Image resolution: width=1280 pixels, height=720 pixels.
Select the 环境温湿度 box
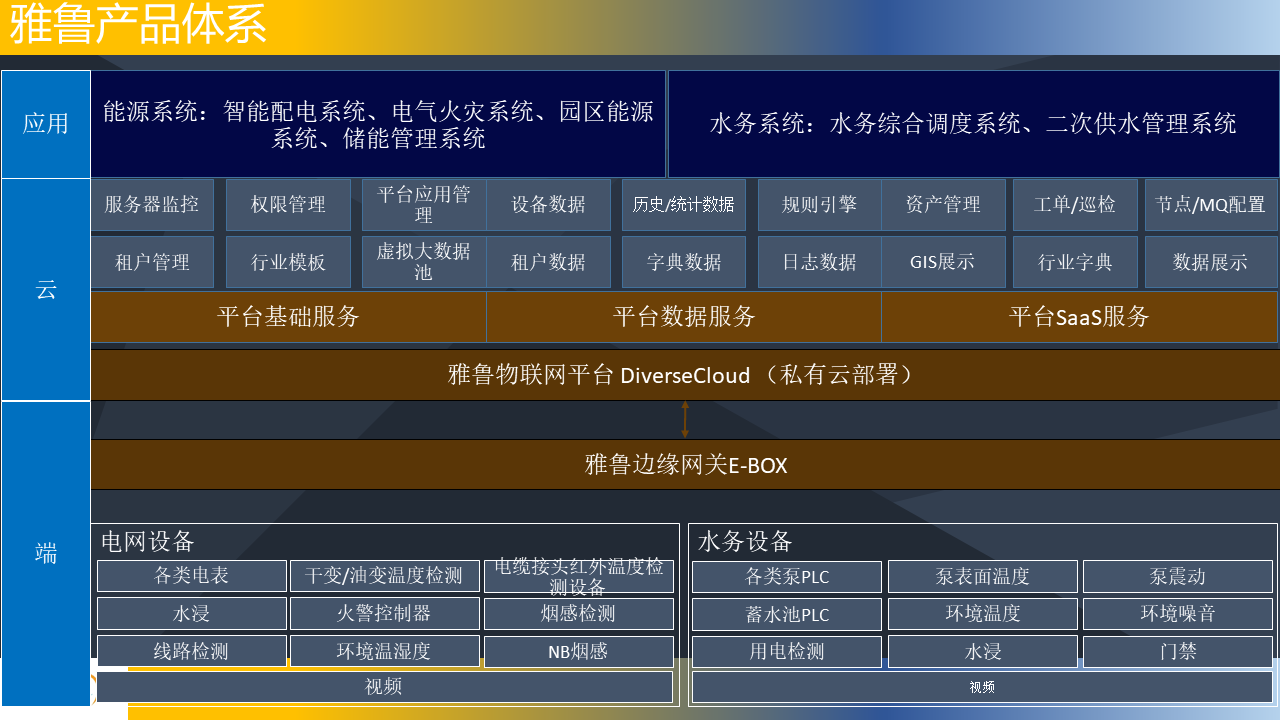click(385, 652)
